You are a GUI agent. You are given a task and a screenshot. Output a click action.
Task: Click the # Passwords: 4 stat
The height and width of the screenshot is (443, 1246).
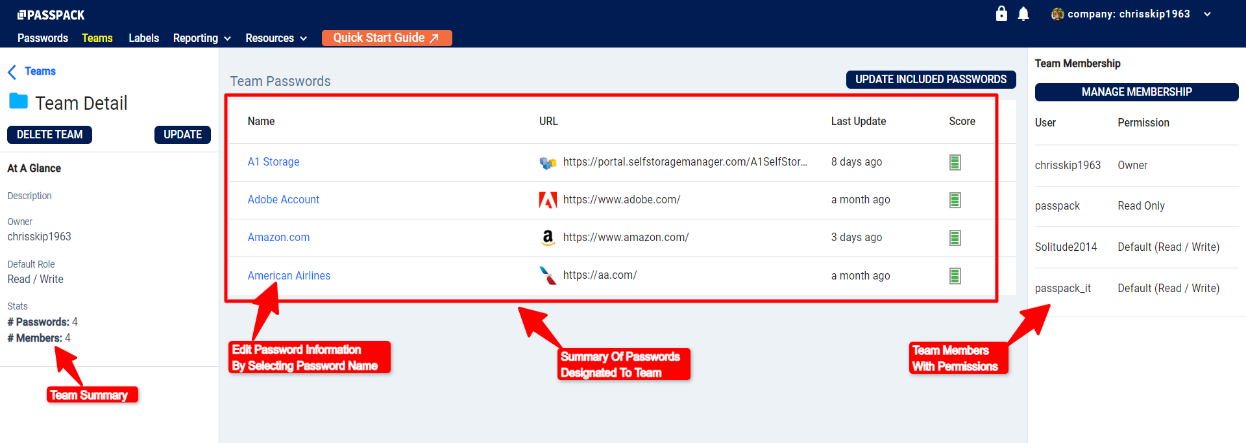(43, 322)
